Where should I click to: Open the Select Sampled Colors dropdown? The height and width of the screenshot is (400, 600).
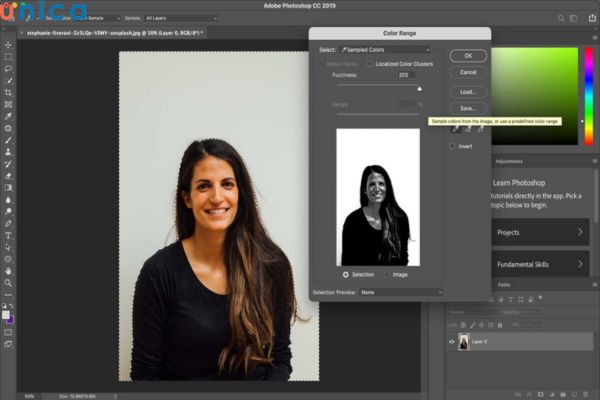385,50
